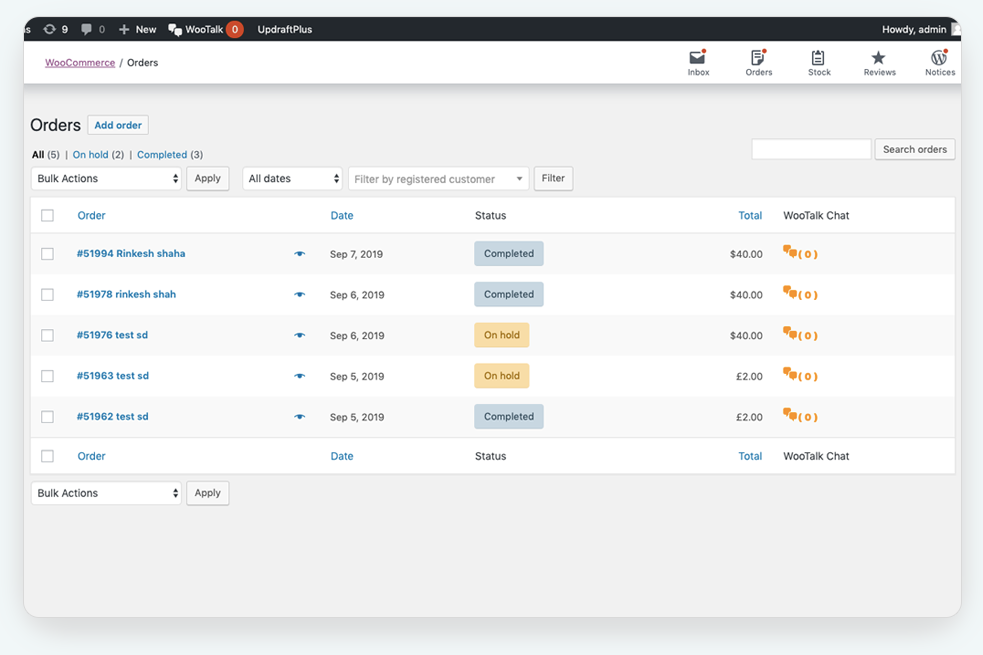Screen dimensions: 983x655
Task: Select the checkbox for order #51963
Action: tap(47, 376)
